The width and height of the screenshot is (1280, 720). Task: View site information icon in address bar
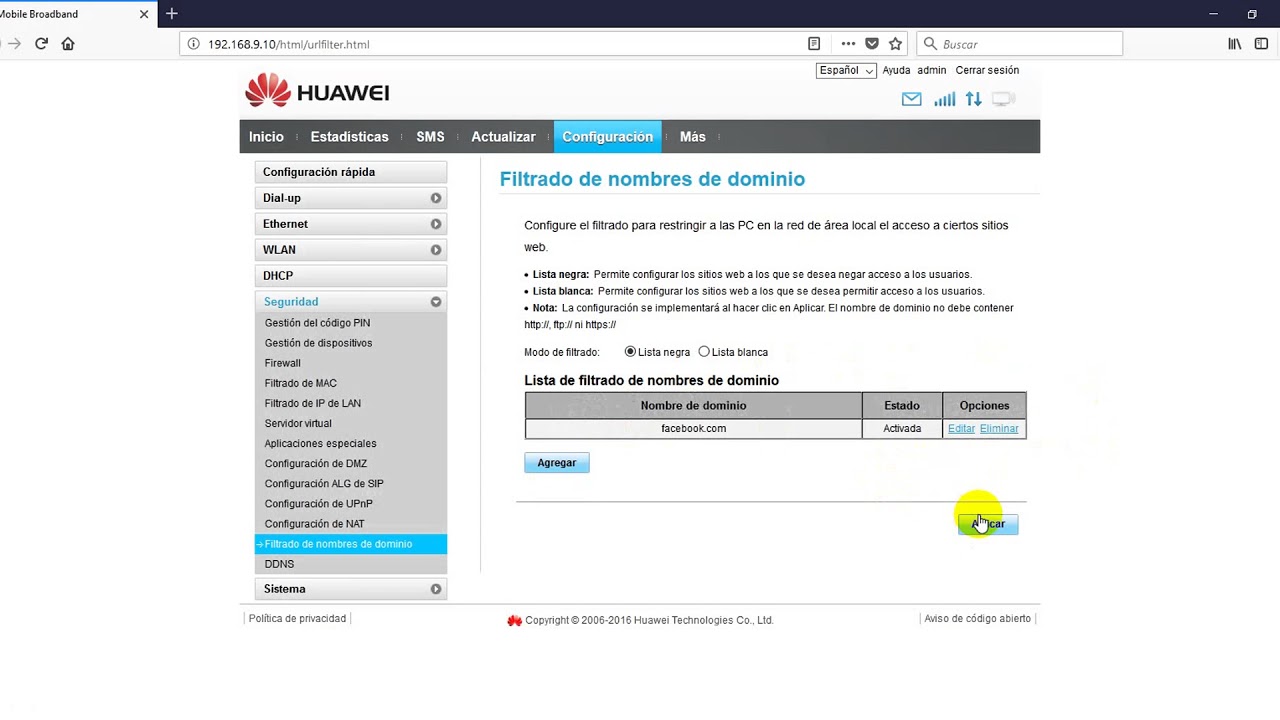tap(193, 44)
